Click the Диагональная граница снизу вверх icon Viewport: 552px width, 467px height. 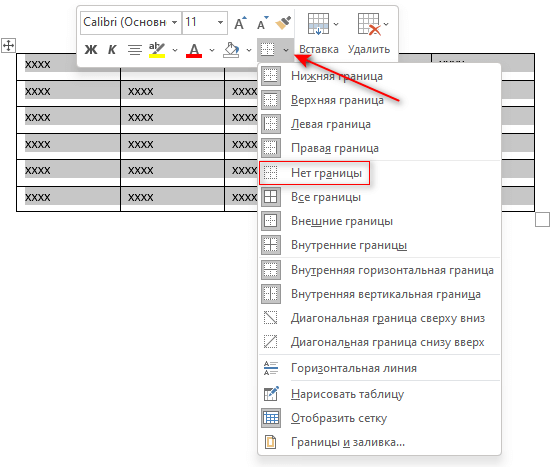tap(271, 342)
